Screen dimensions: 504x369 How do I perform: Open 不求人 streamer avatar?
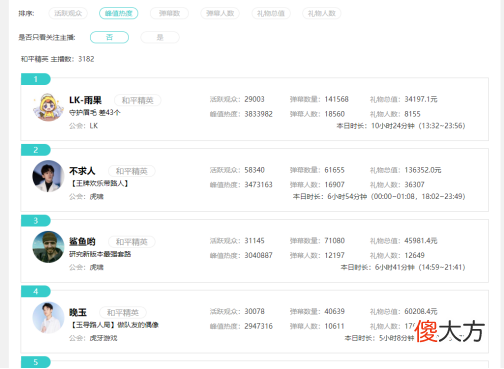tap(48, 176)
